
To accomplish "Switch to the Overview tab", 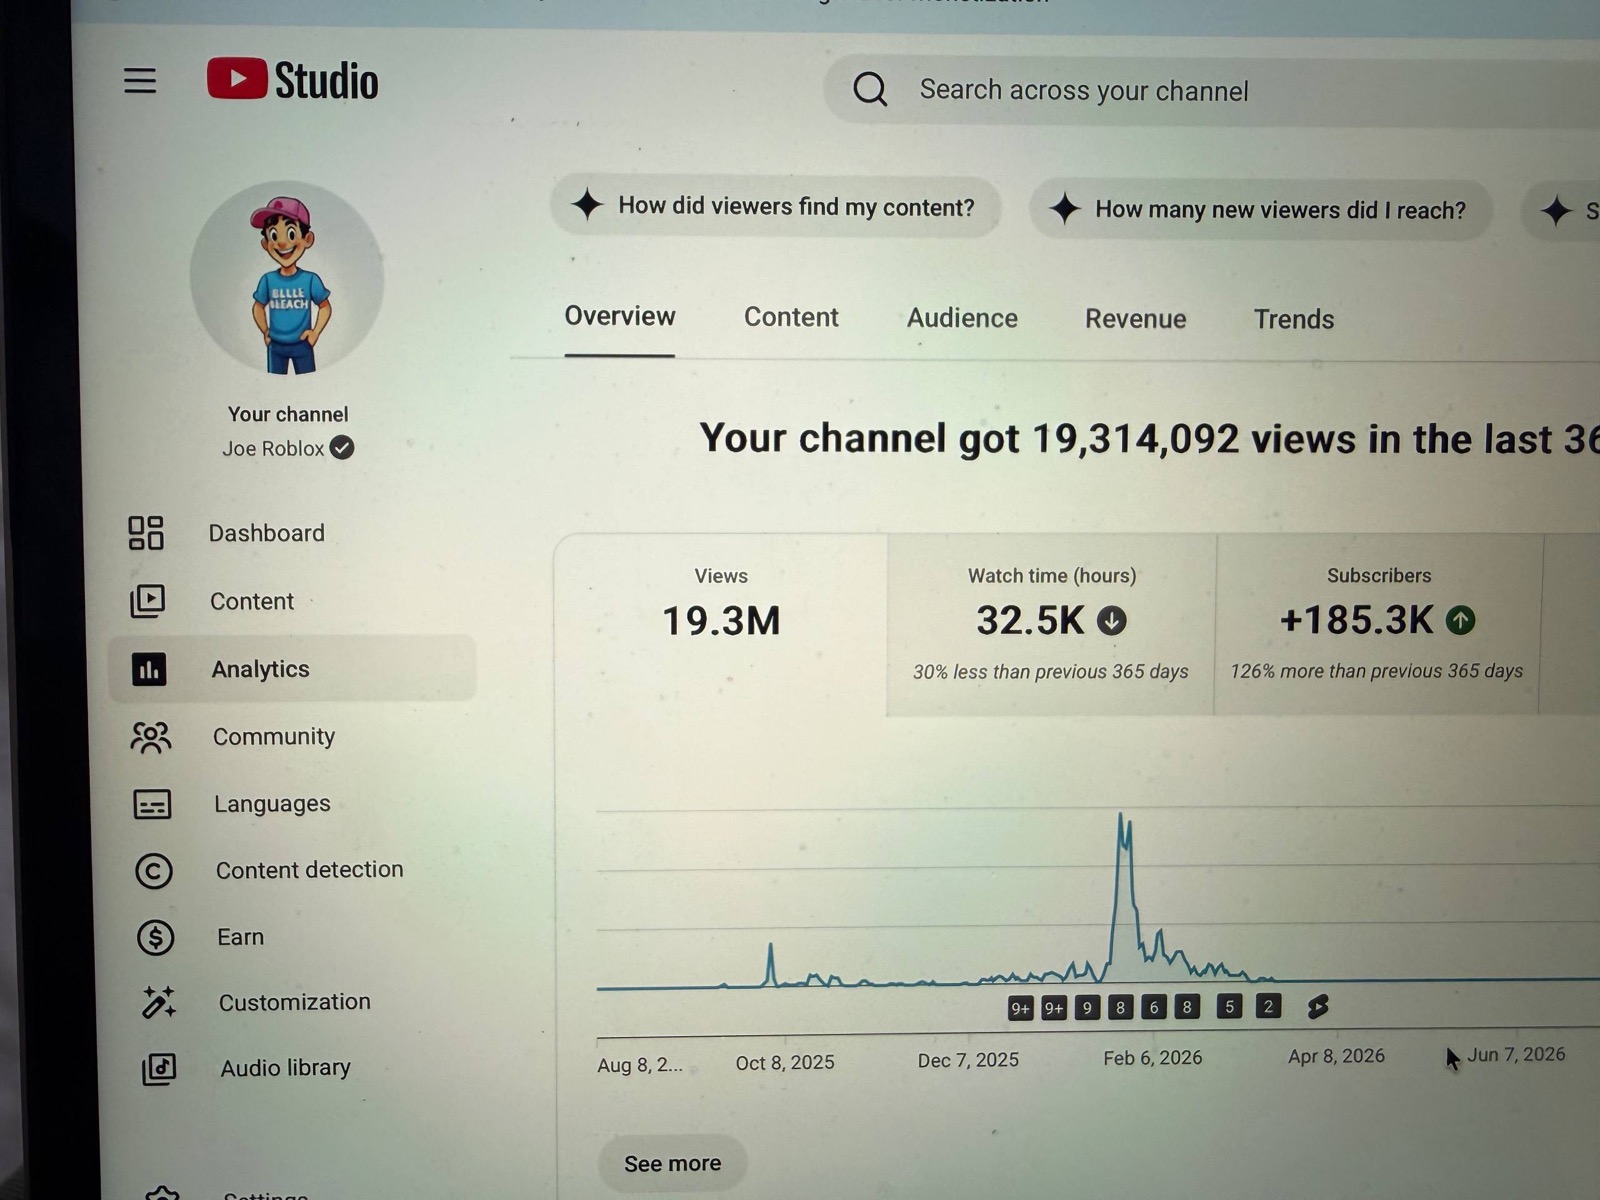I will tap(620, 316).
